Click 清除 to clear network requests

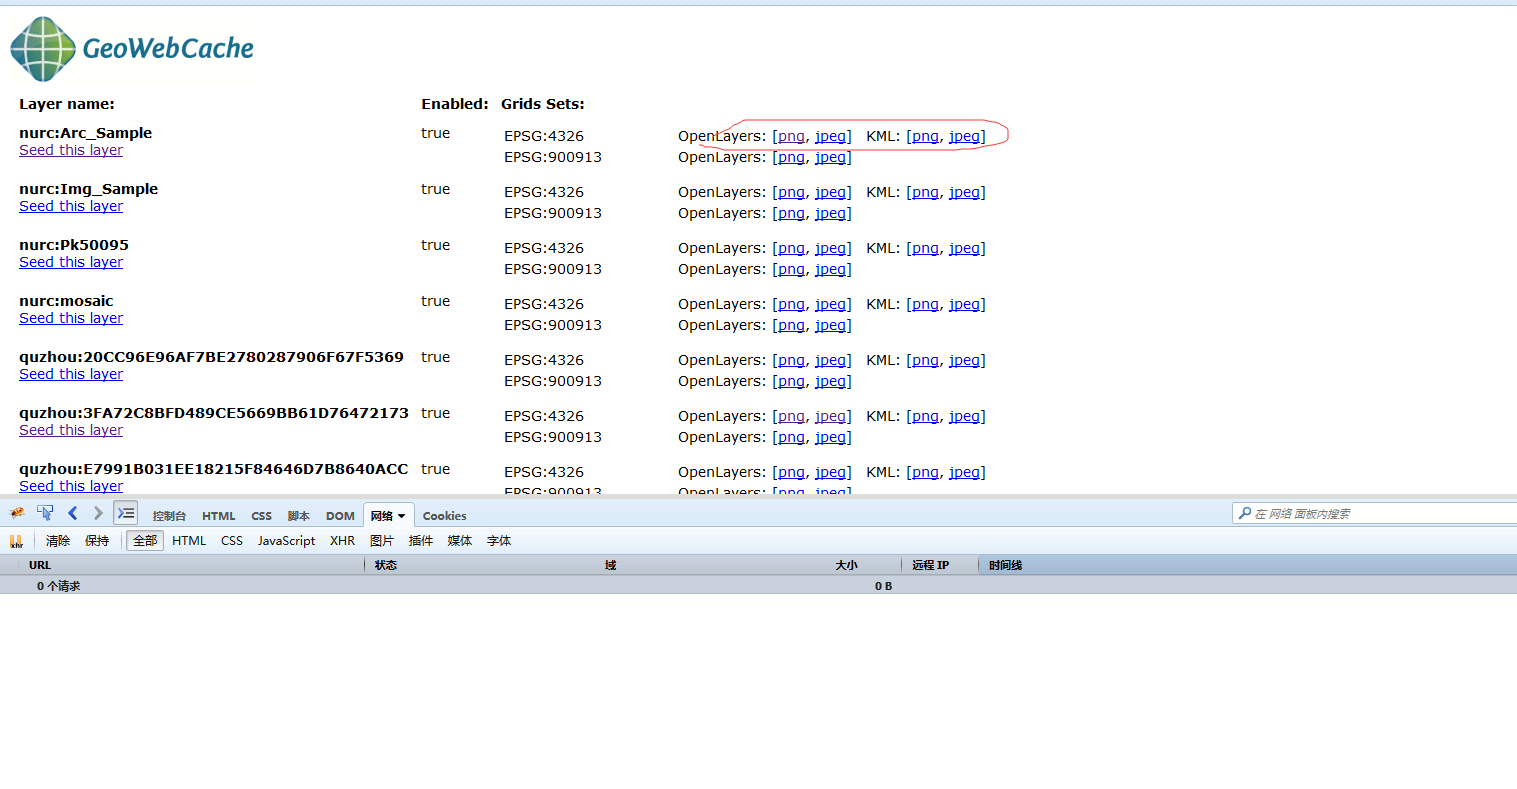click(58, 541)
